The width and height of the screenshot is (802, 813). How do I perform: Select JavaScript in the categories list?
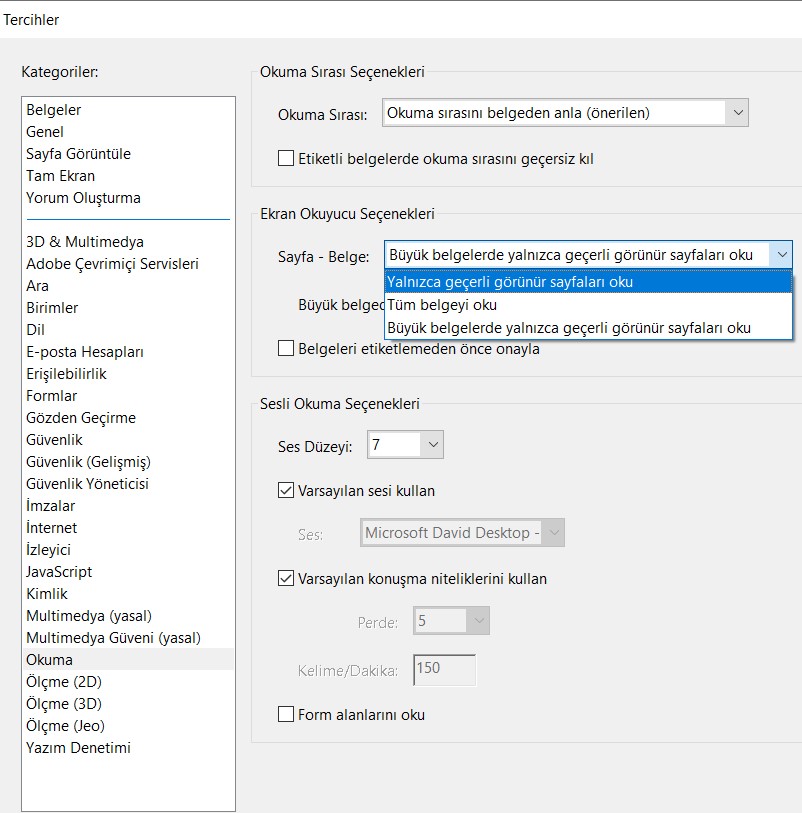(59, 572)
